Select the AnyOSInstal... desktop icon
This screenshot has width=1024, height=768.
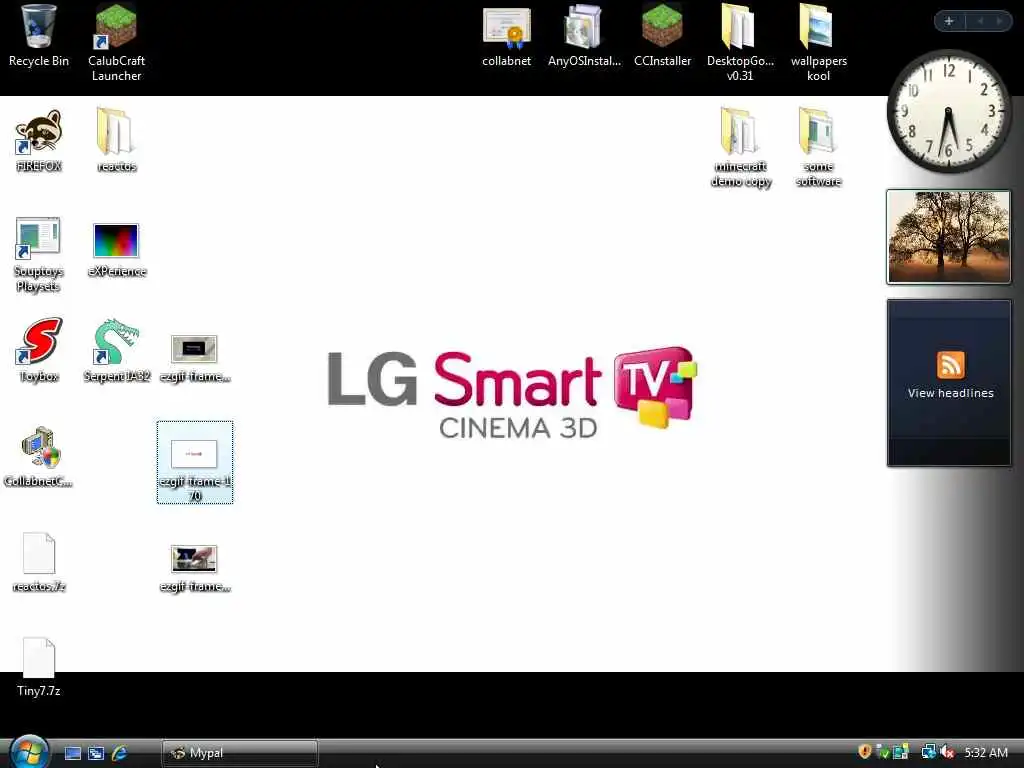tap(584, 36)
